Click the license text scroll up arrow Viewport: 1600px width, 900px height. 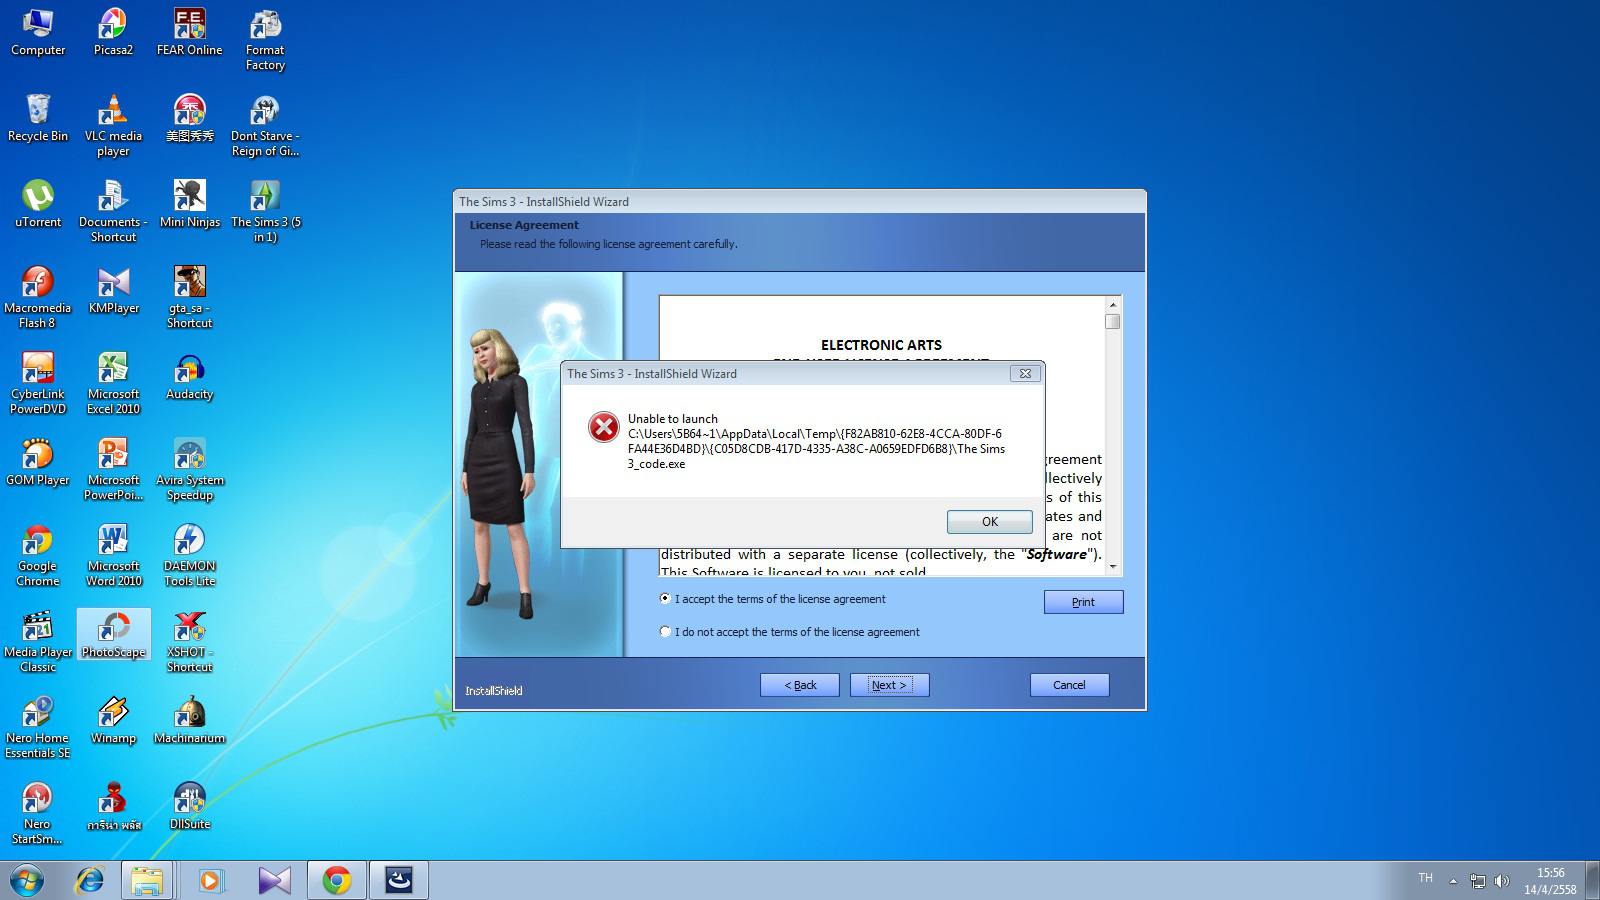1112,304
